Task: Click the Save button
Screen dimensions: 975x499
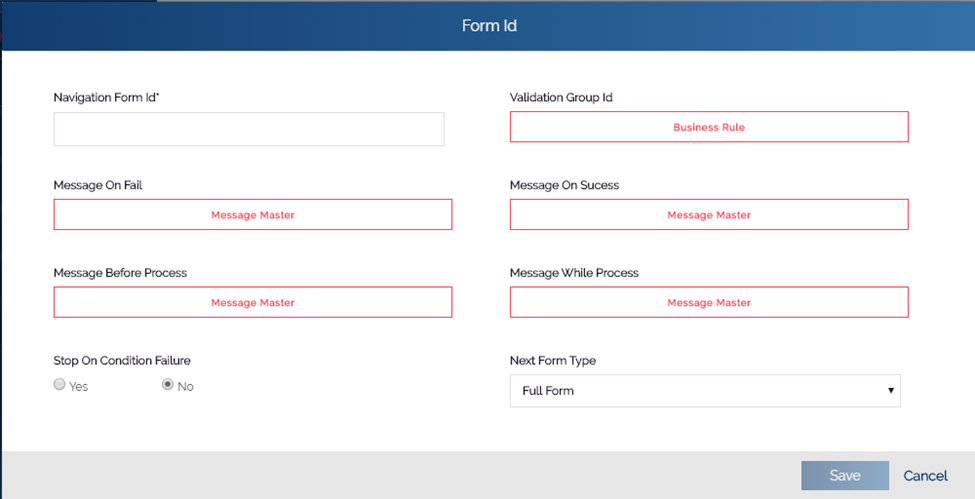Action: point(845,476)
